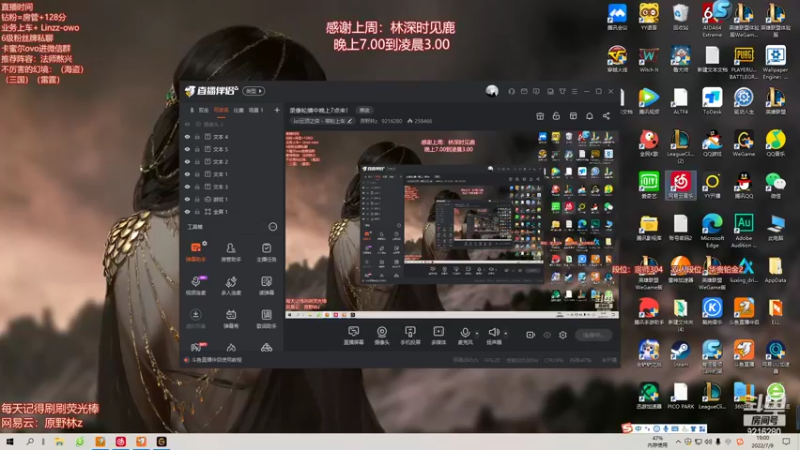The width and height of the screenshot is (800, 450).
Task: Open the 主播任务 tool
Action: (266, 252)
